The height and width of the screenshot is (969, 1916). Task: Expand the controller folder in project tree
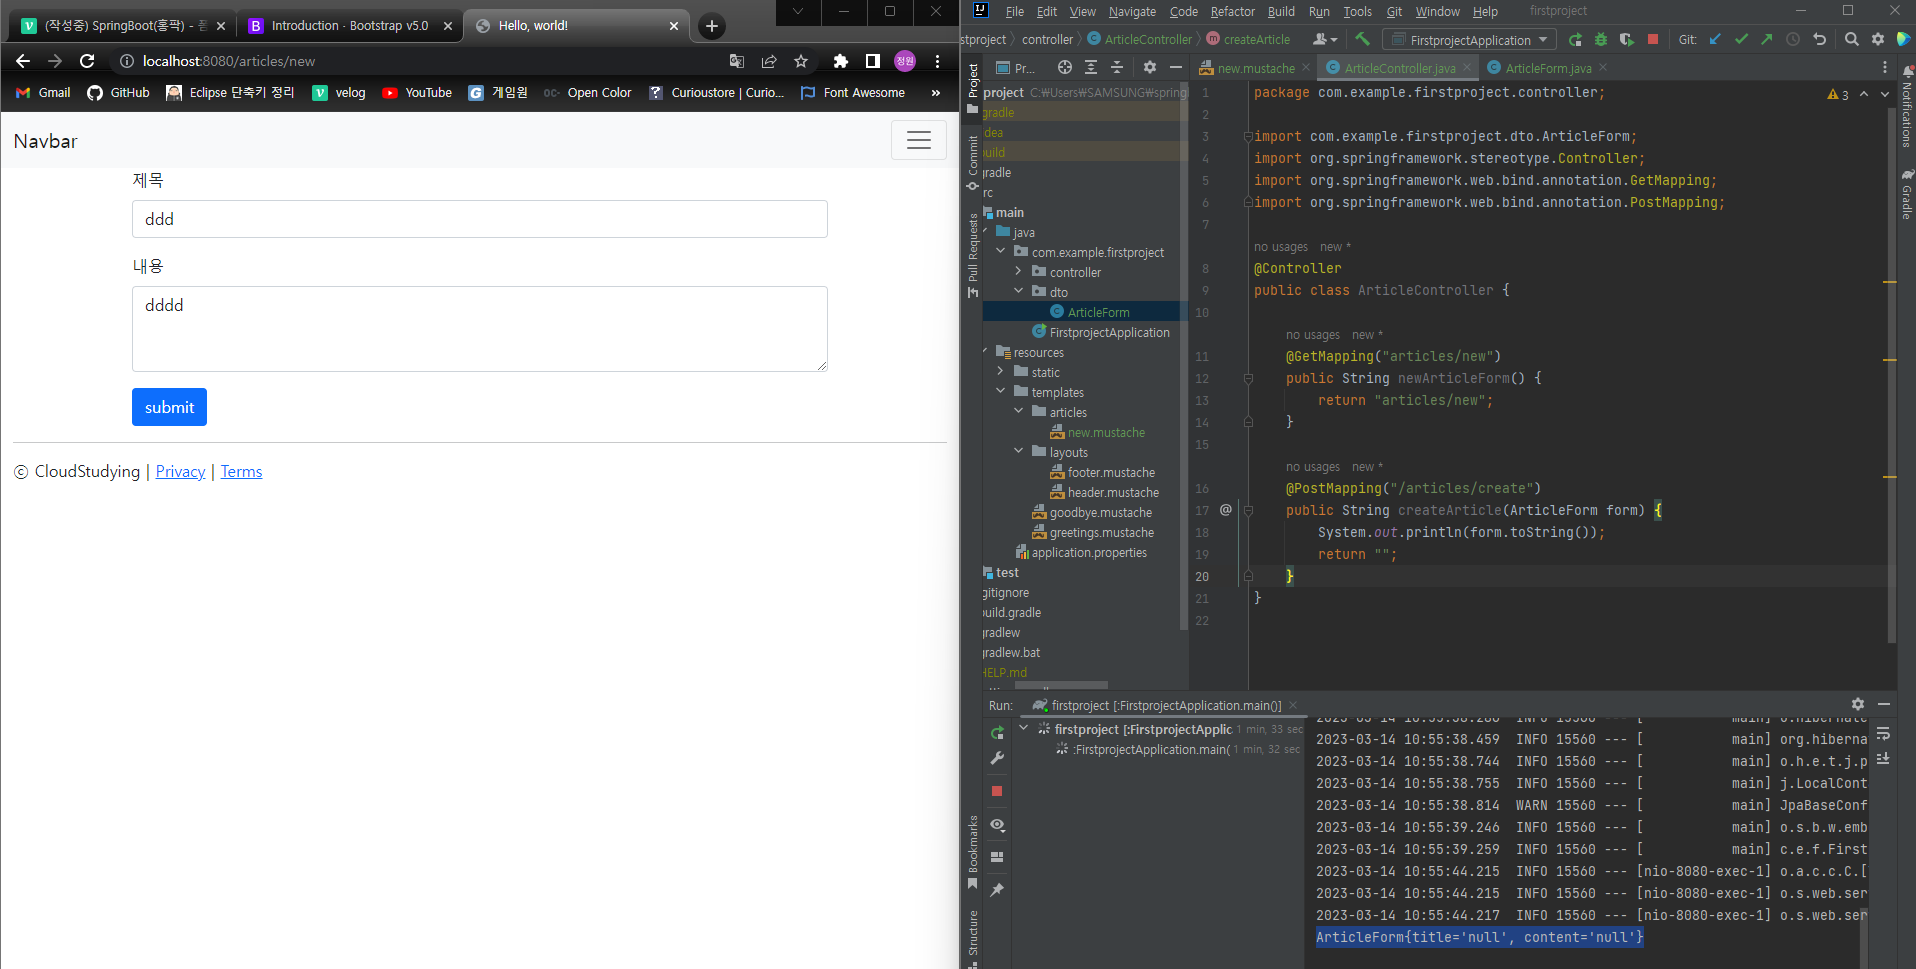click(1019, 271)
